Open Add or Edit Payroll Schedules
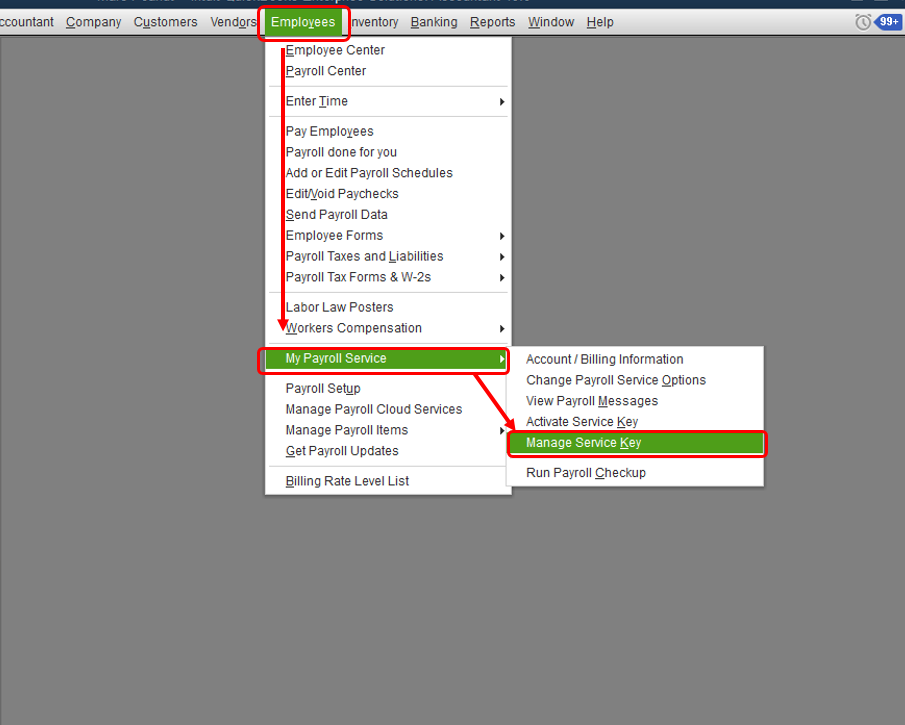 (388, 173)
